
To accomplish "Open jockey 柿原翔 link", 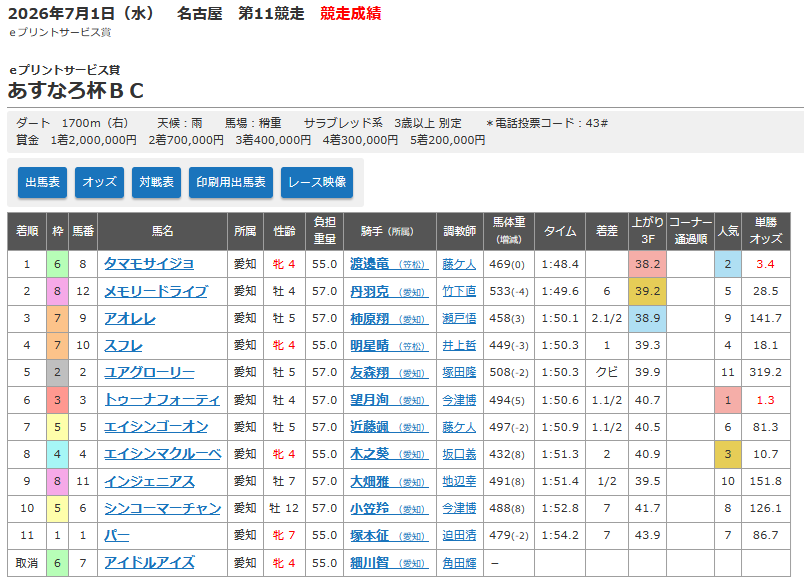I will click(x=389, y=318).
